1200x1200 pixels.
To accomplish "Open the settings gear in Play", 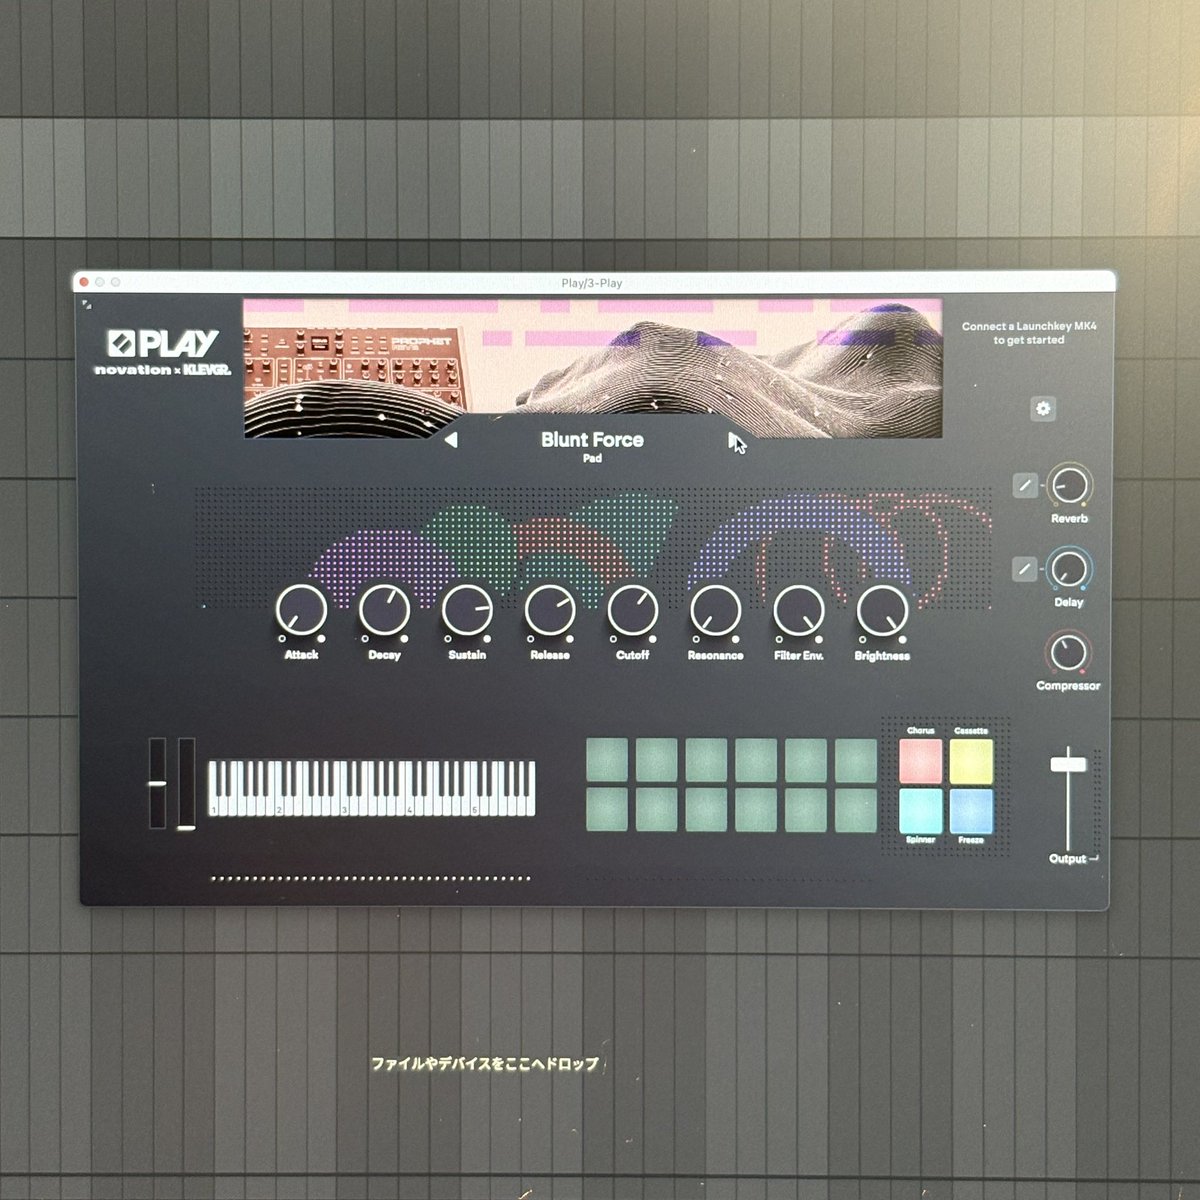I will point(1043,408).
